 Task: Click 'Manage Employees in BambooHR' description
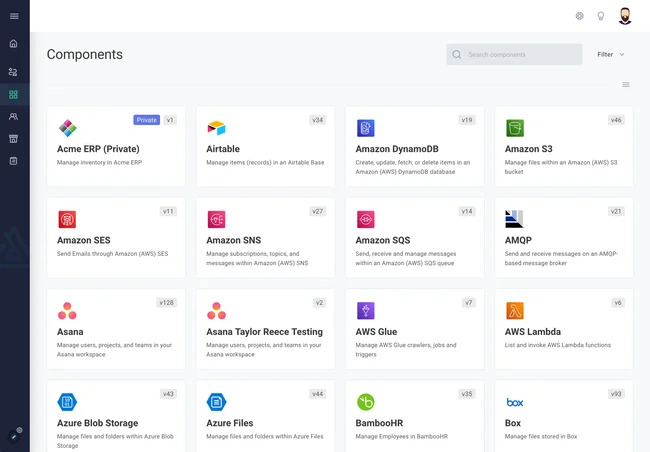click(x=402, y=436)
